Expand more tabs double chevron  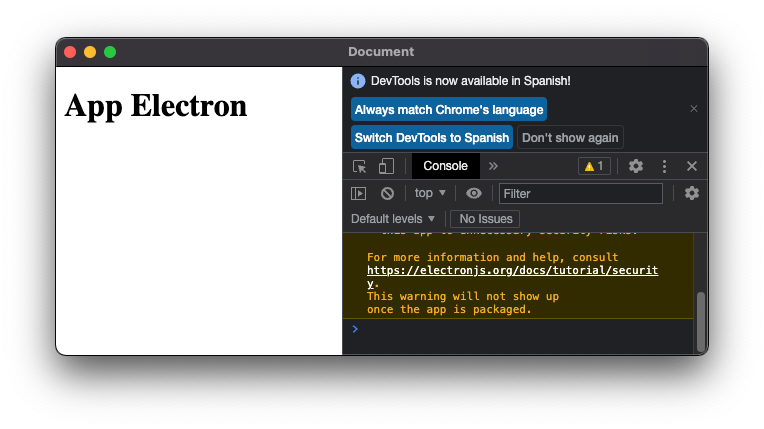tap(493, 166)
